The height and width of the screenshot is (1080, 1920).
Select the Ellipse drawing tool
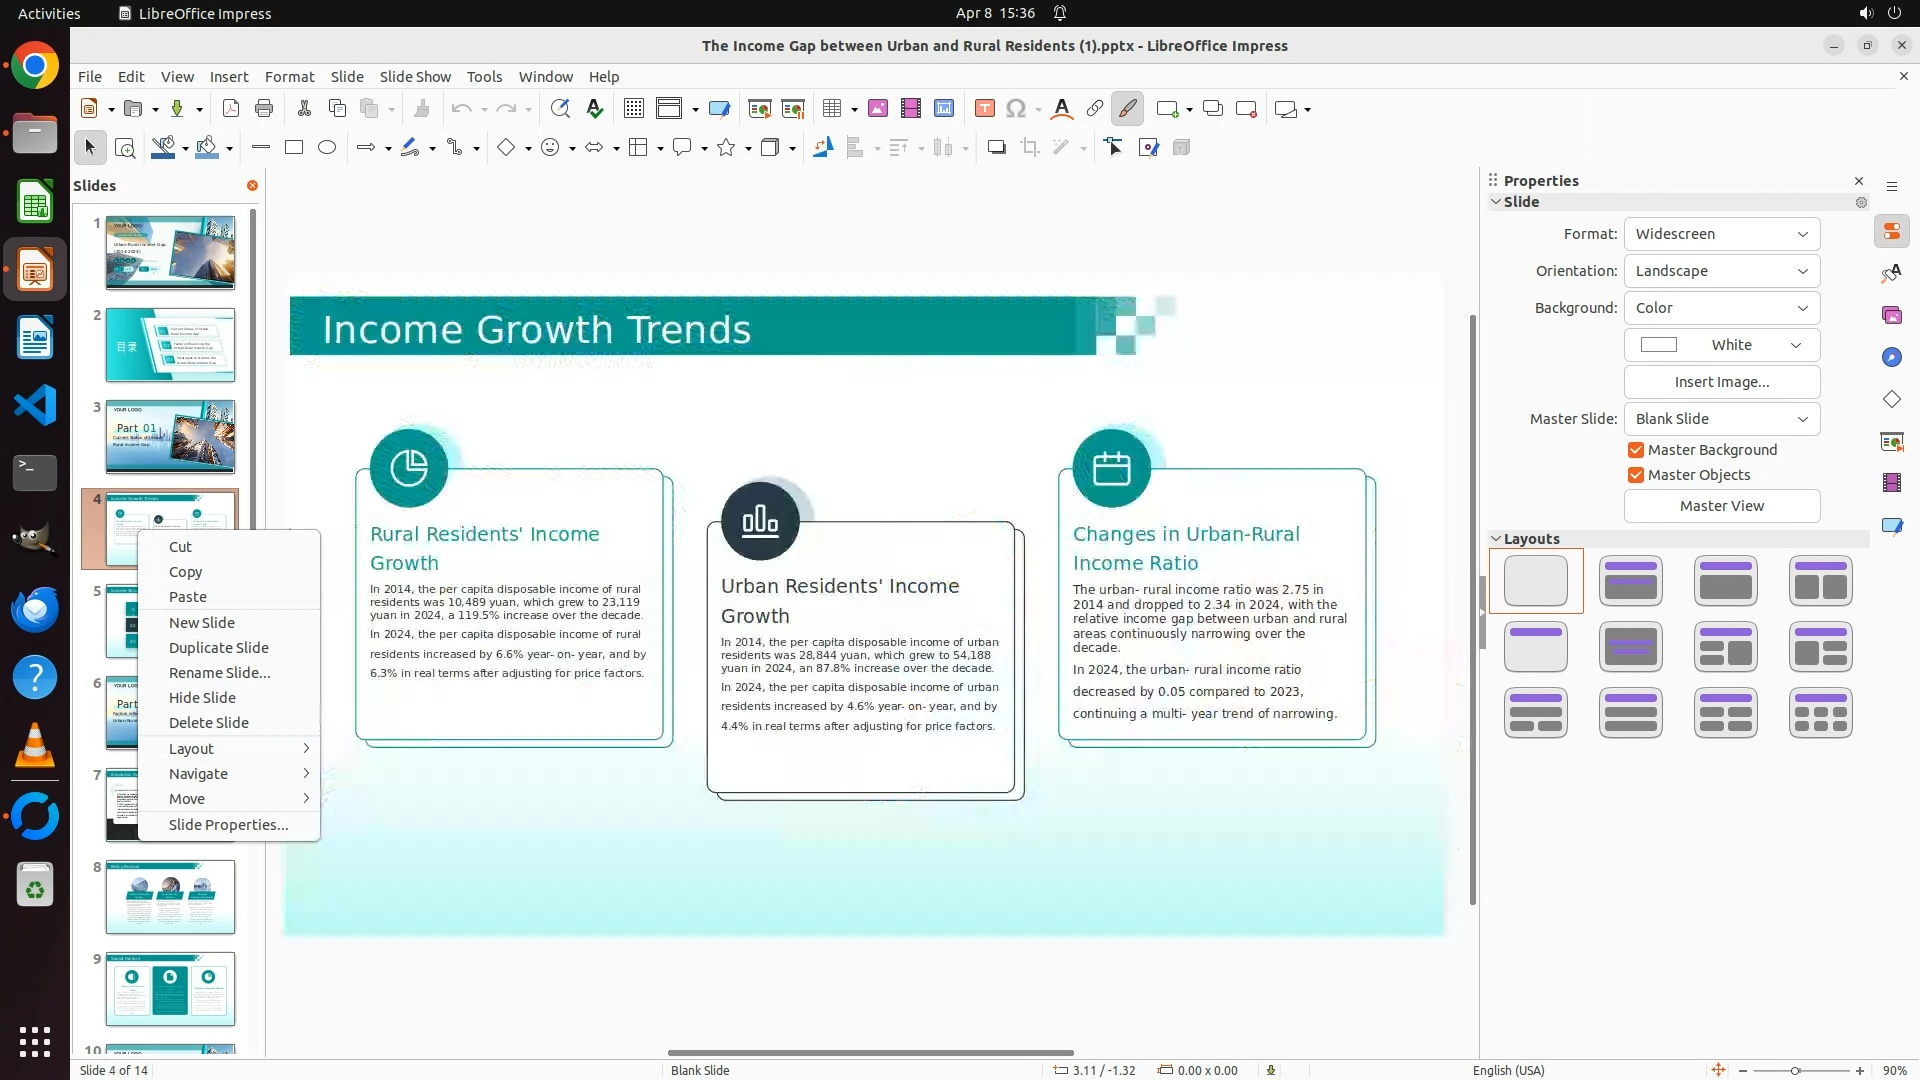[327, 148]
